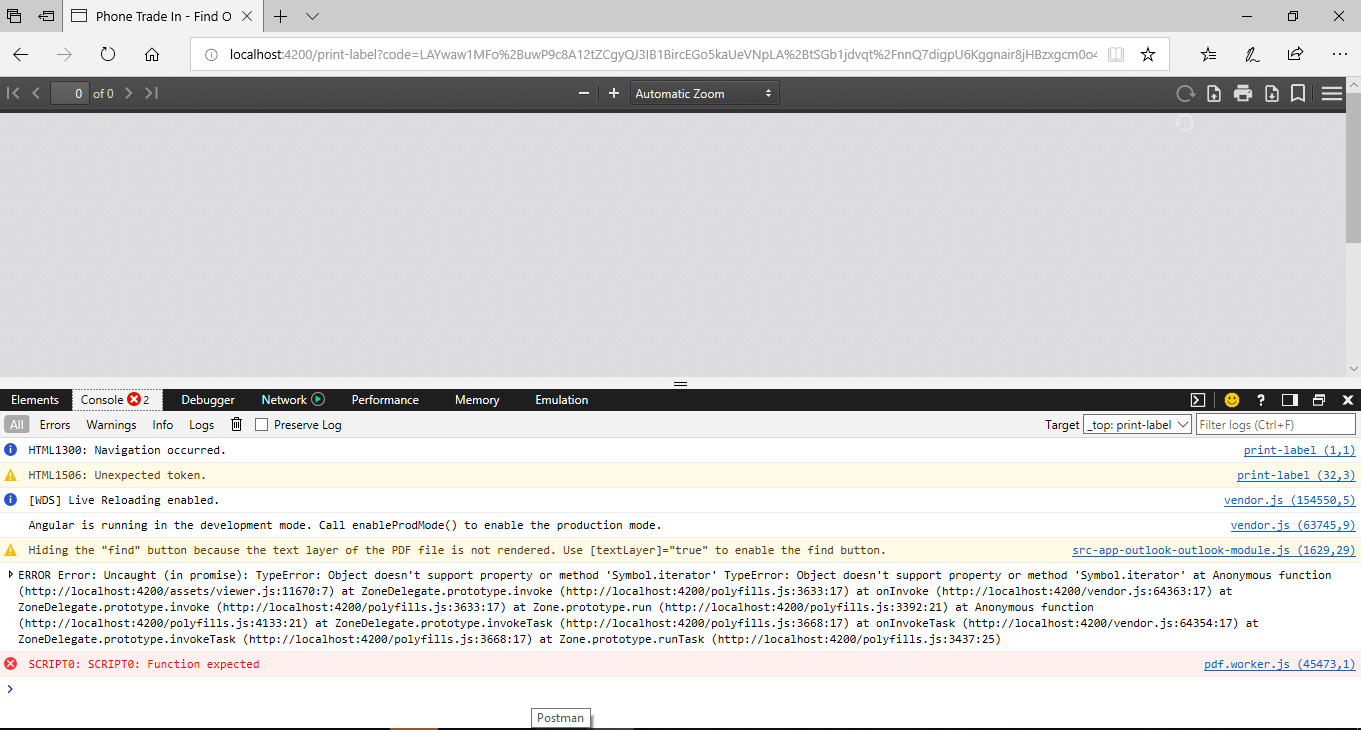The image size is (1361, 730).
Task: Open a PDF file from disk
Action: click(1212, 93)
